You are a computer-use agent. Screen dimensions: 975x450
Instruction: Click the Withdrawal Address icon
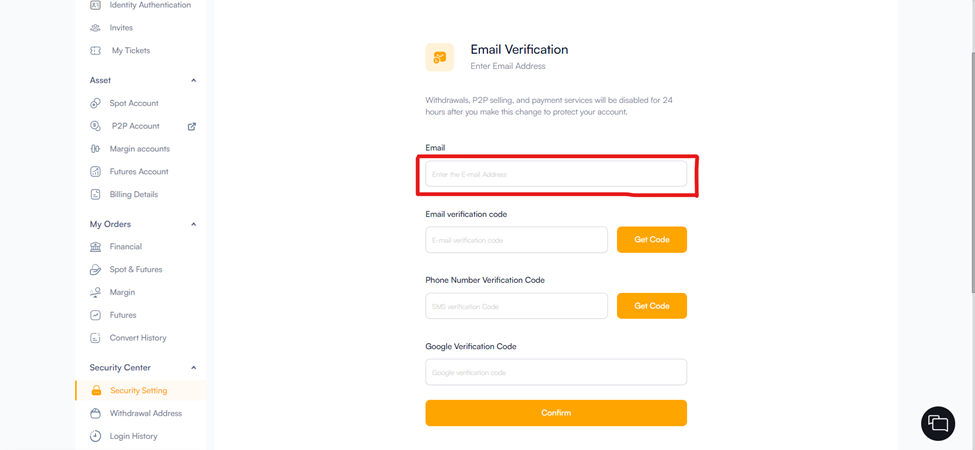pyautogui.click(x=95, y=413)
